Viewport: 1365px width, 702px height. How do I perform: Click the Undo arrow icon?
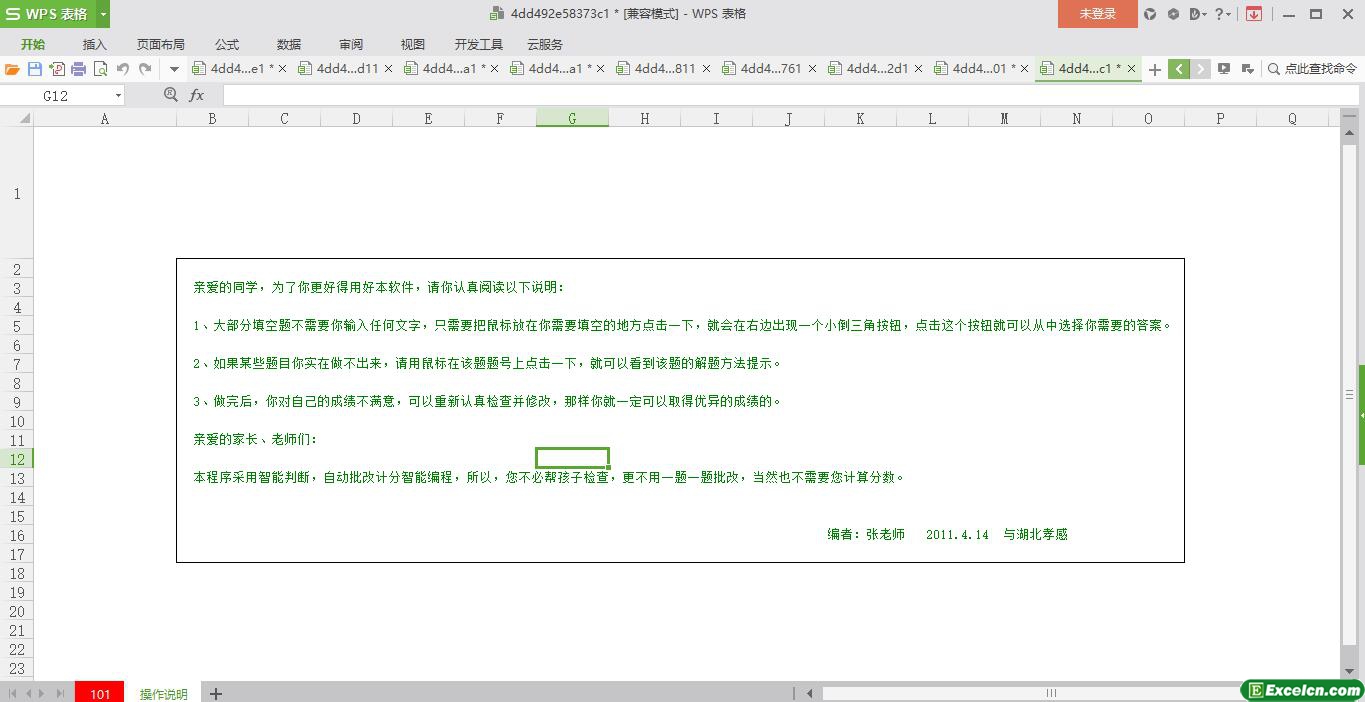tap(123, 69)
